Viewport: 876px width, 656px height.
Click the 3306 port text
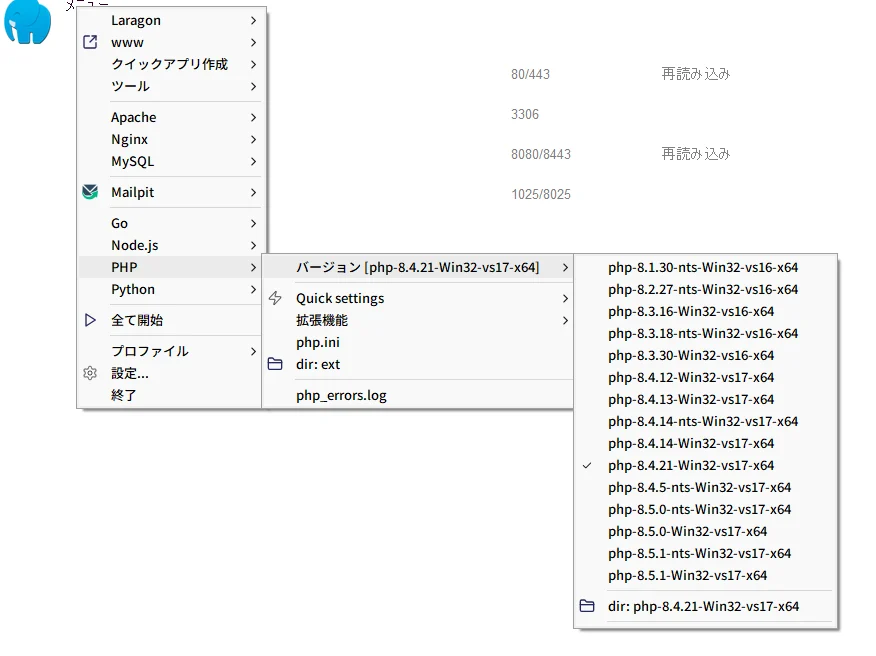pyautogui.click(x=525, y=115)
